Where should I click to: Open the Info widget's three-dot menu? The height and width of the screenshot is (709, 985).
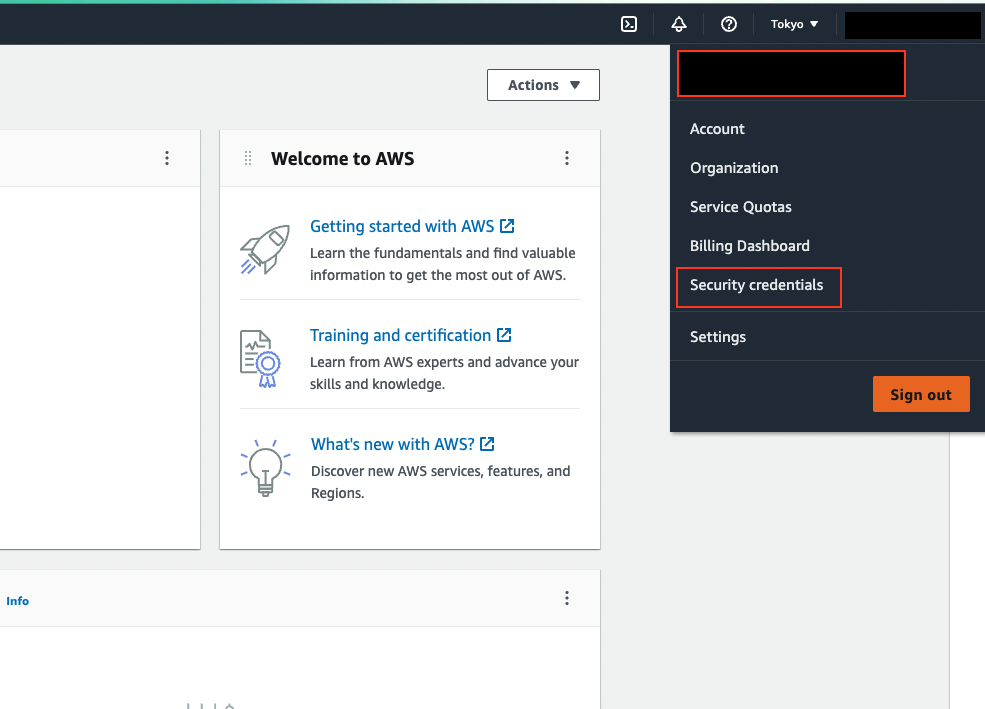[567, 598]
